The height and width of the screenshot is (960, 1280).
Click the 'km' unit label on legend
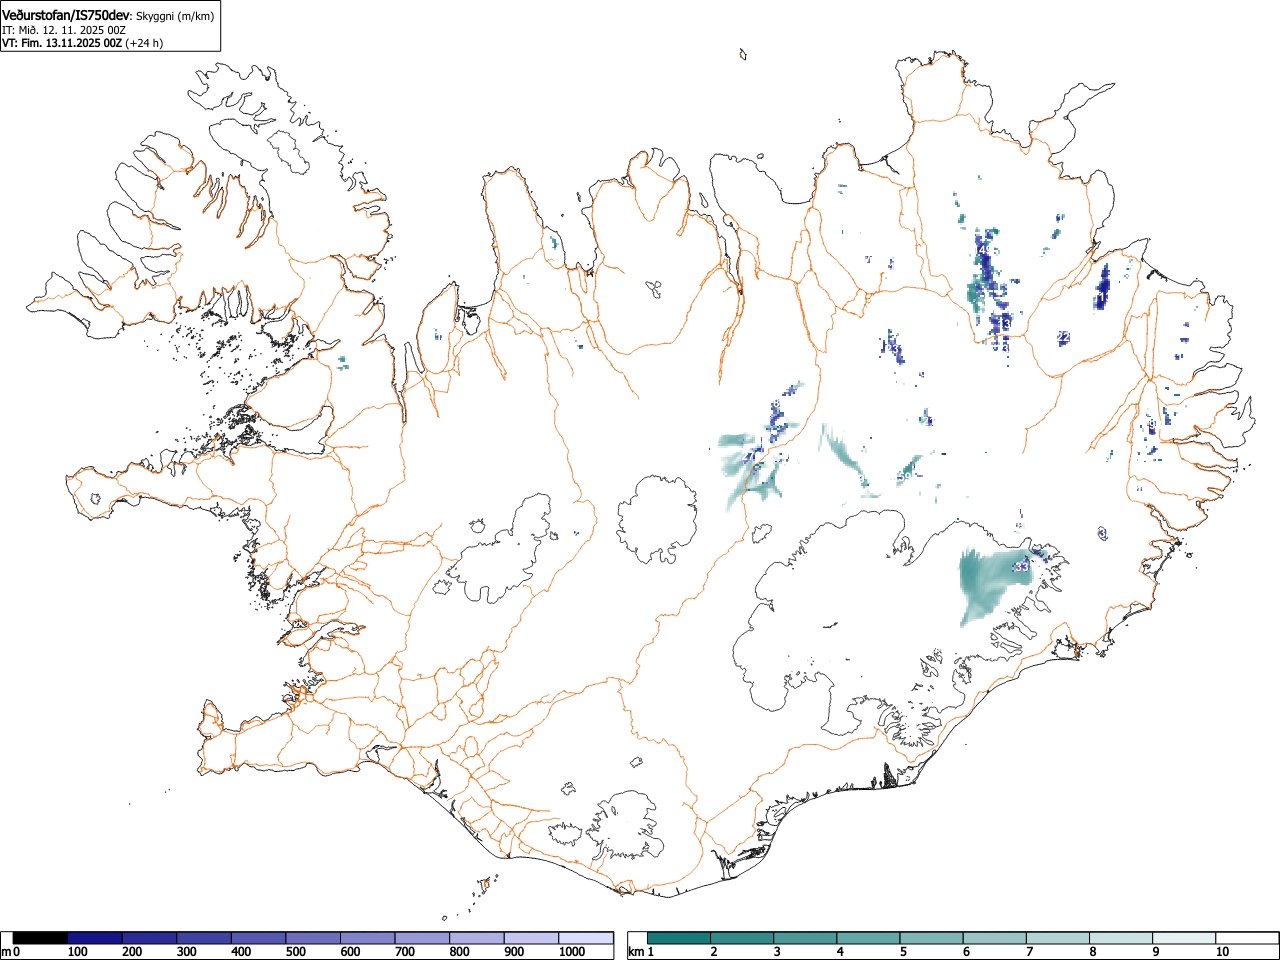(x=635, y=952)
